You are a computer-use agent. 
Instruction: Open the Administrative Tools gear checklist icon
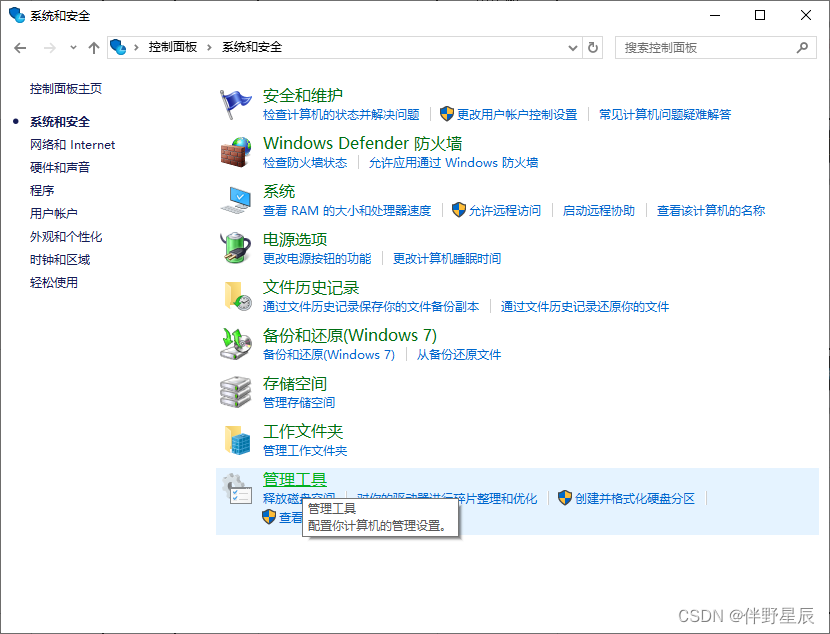[x=237, y=488]
